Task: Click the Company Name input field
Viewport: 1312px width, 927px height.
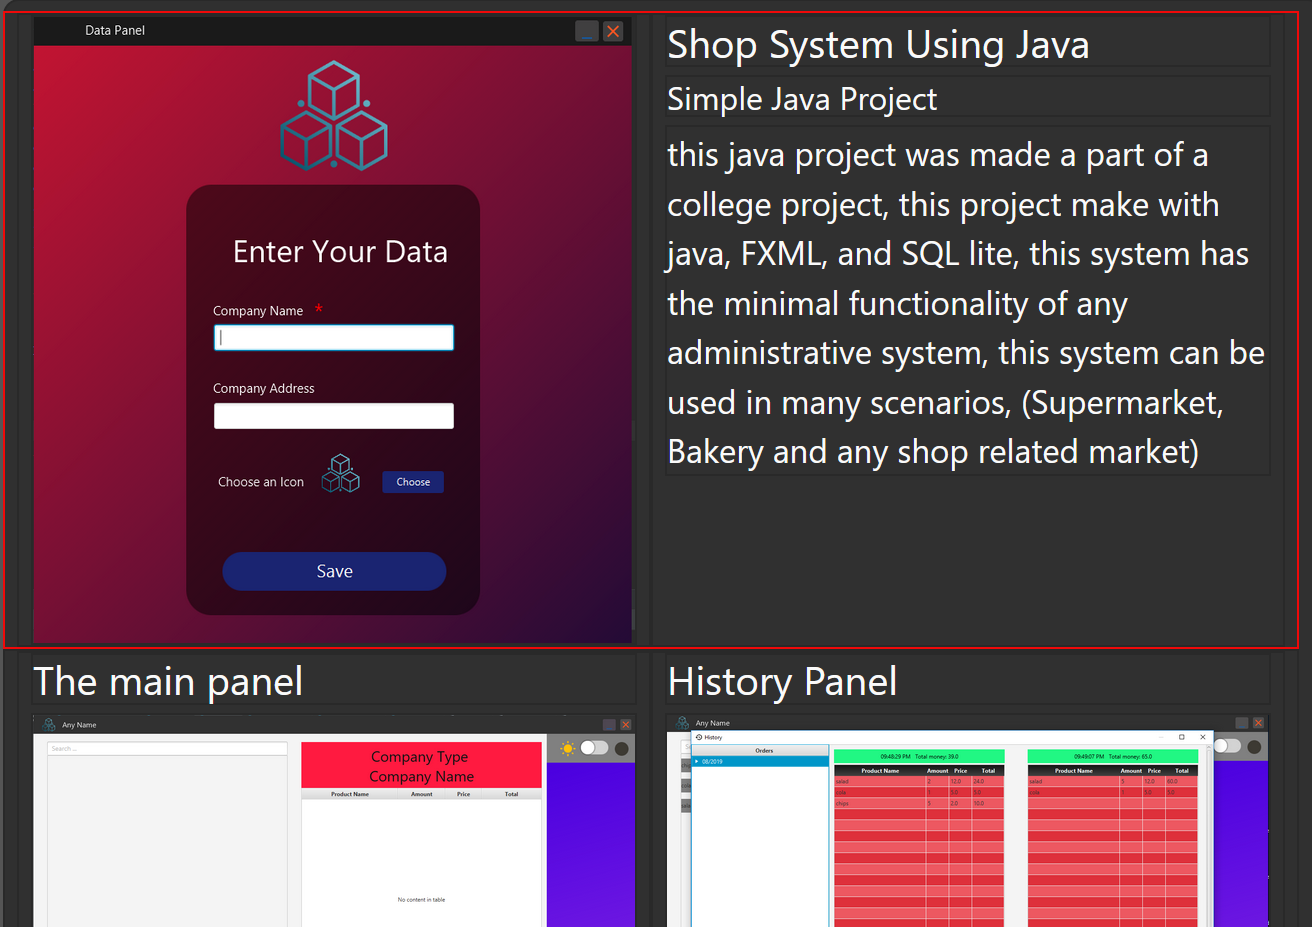Action: pos(333,338)
